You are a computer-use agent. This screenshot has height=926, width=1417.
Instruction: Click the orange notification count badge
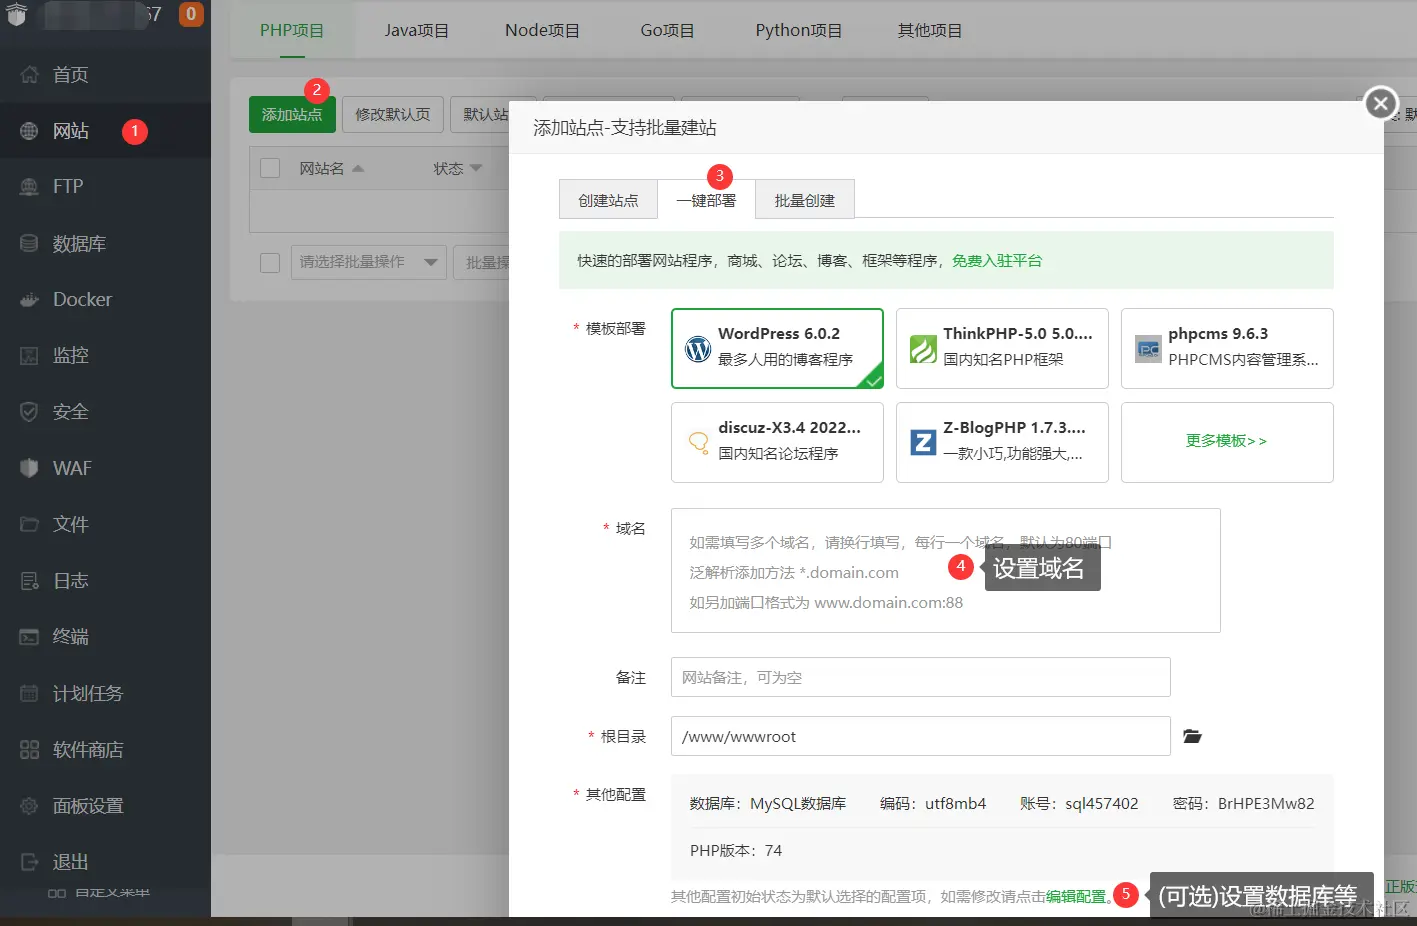point(191,14)
